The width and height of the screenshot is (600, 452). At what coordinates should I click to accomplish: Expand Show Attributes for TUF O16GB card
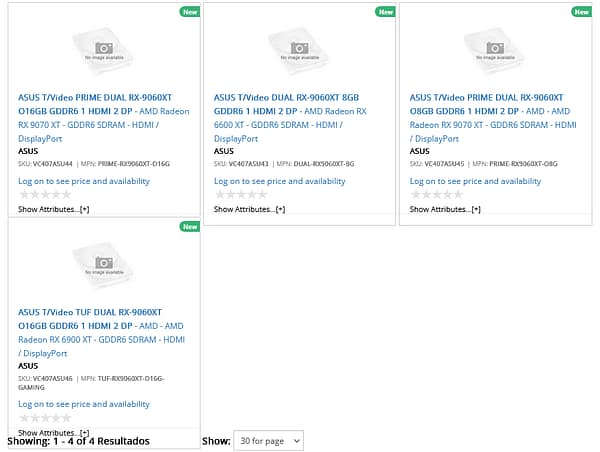click(x=54, y=432)
